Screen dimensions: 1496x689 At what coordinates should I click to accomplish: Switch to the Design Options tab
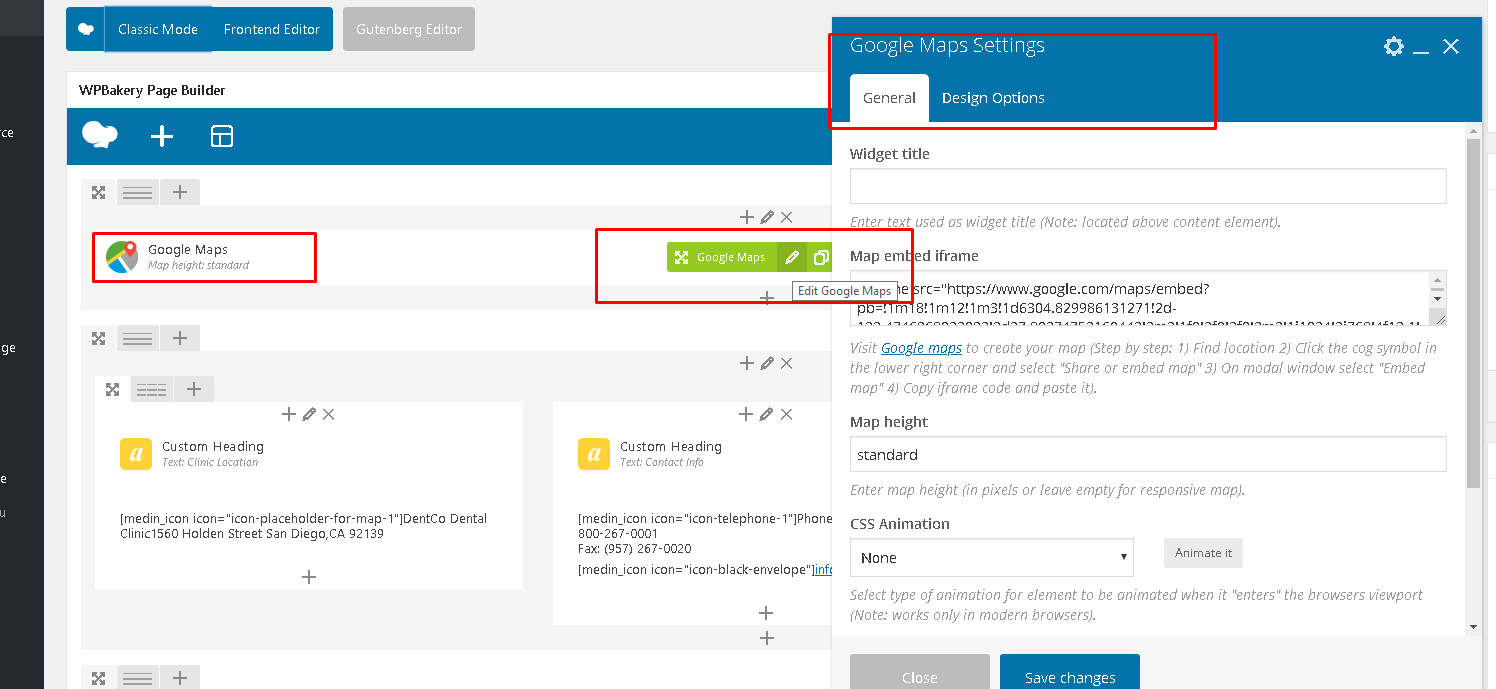(993, 98)
